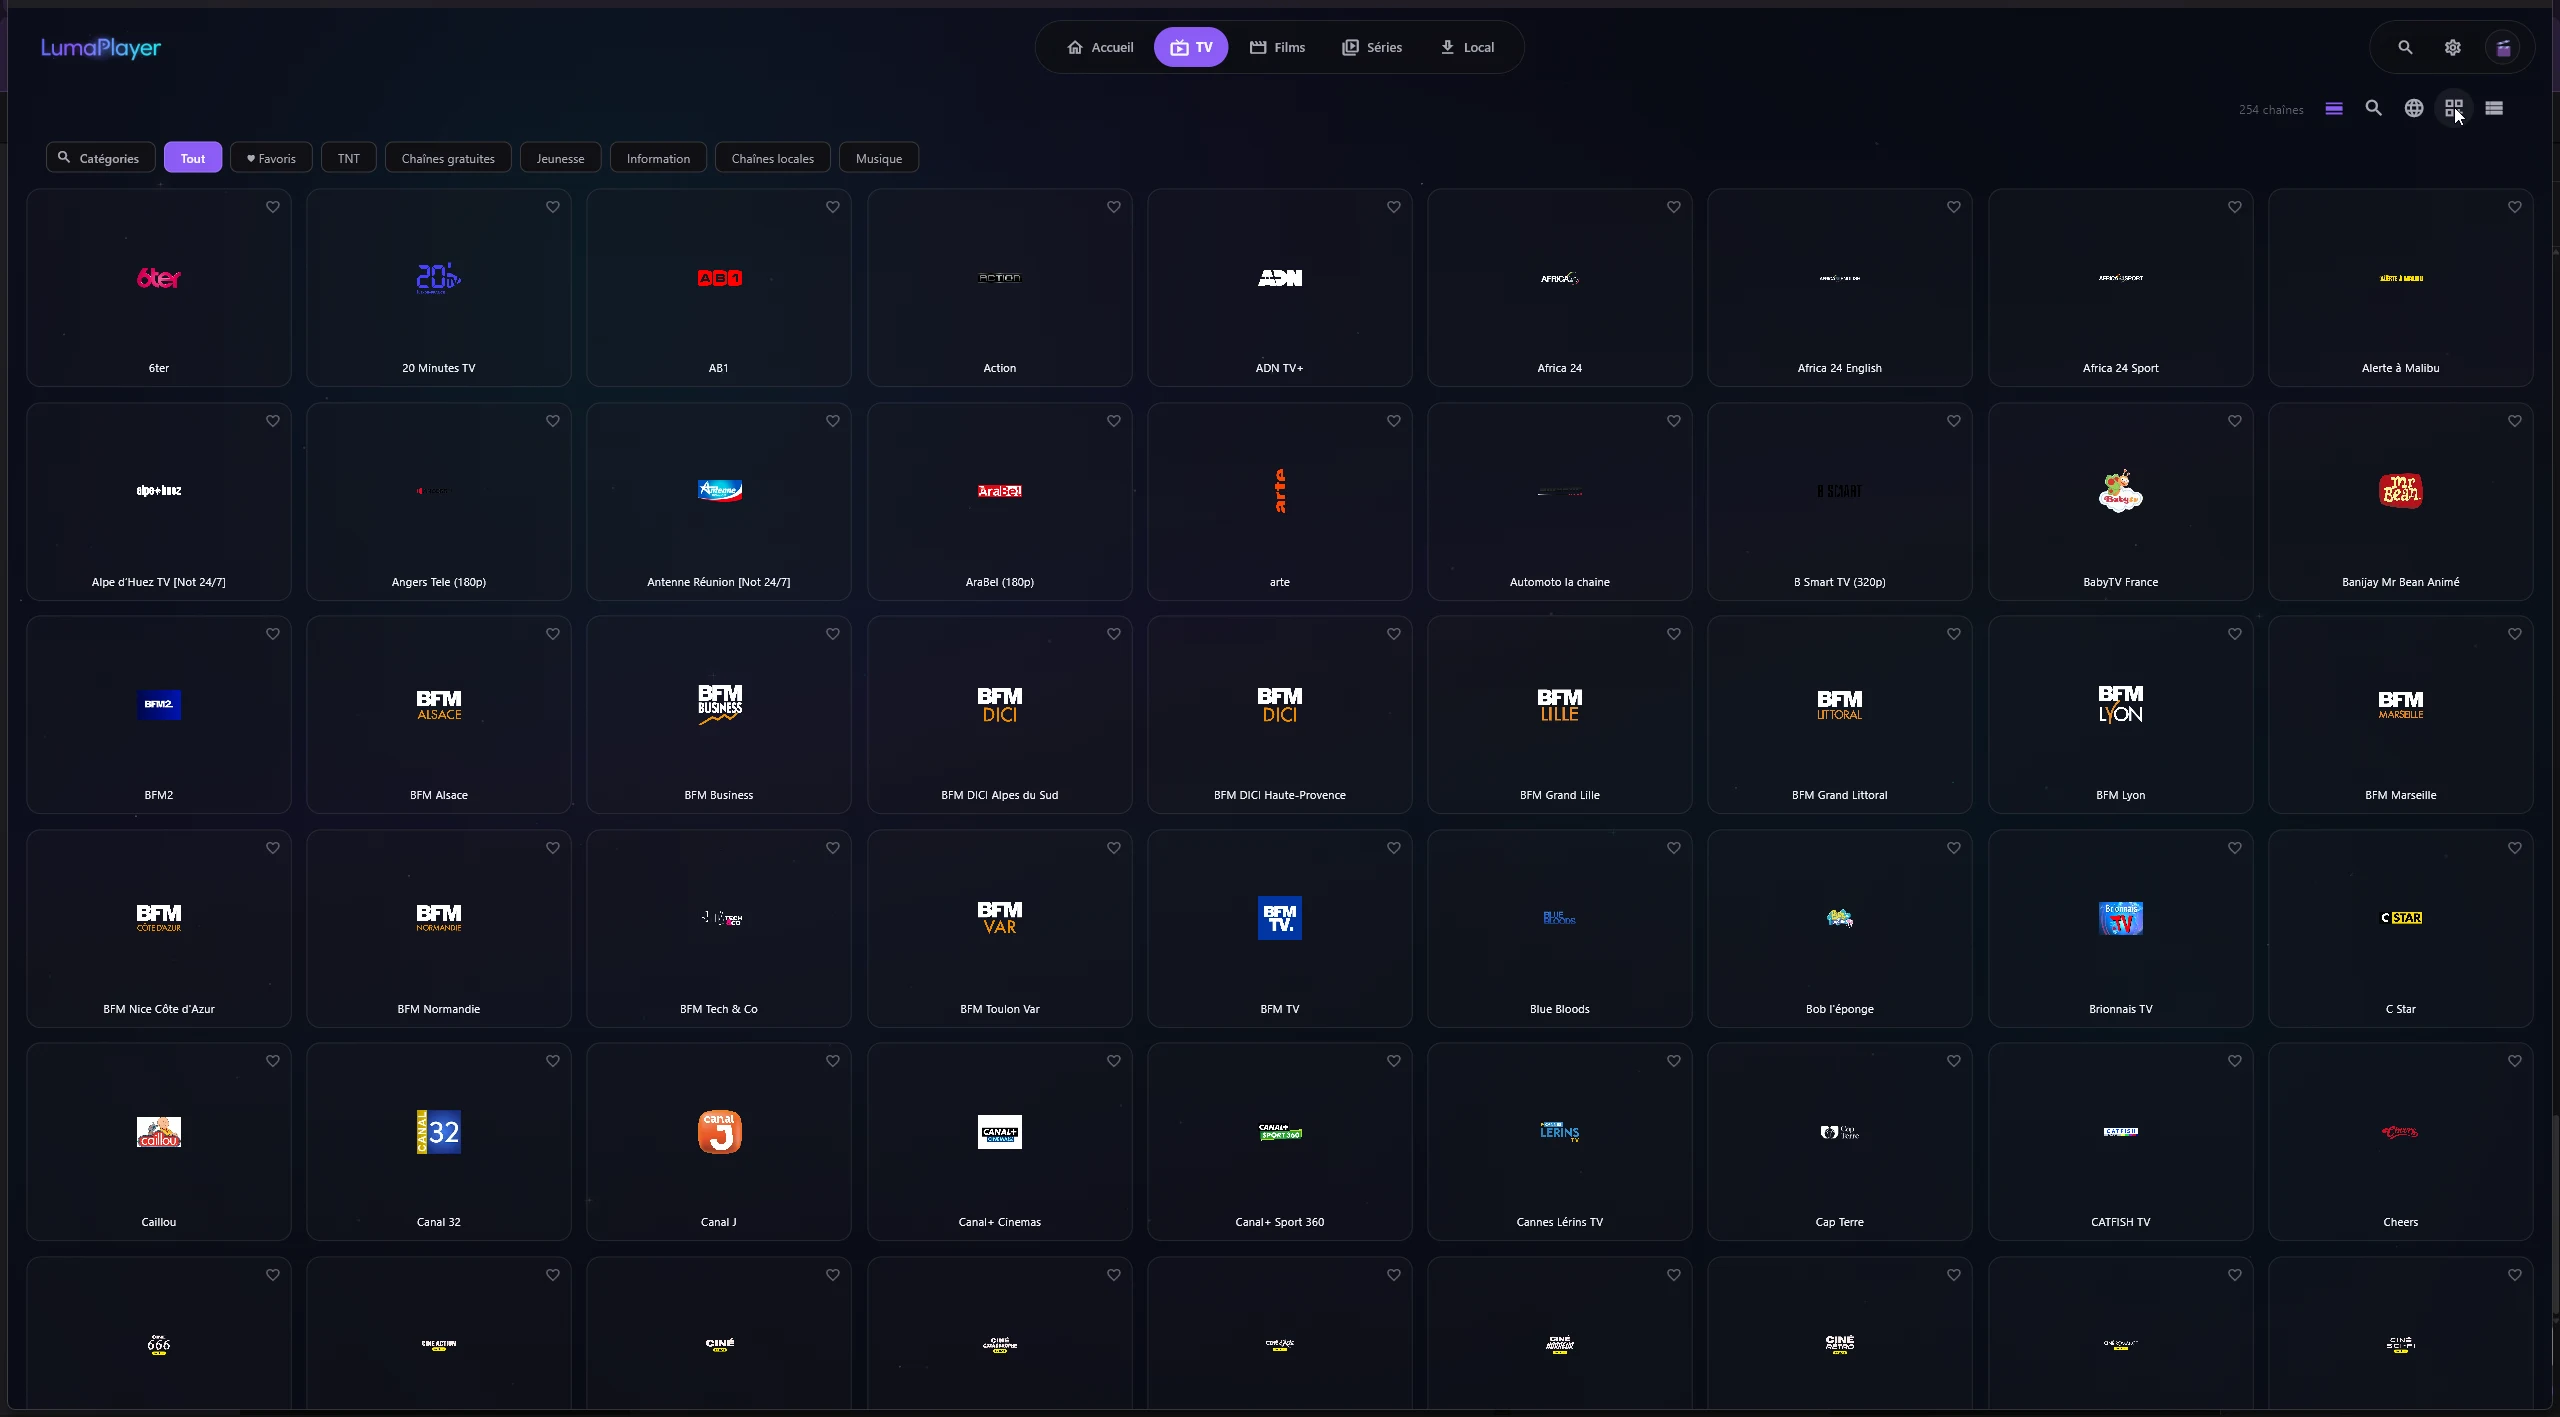Click the BFM Grand Littoral card

pyautogui.click(x=1840, y=715)
